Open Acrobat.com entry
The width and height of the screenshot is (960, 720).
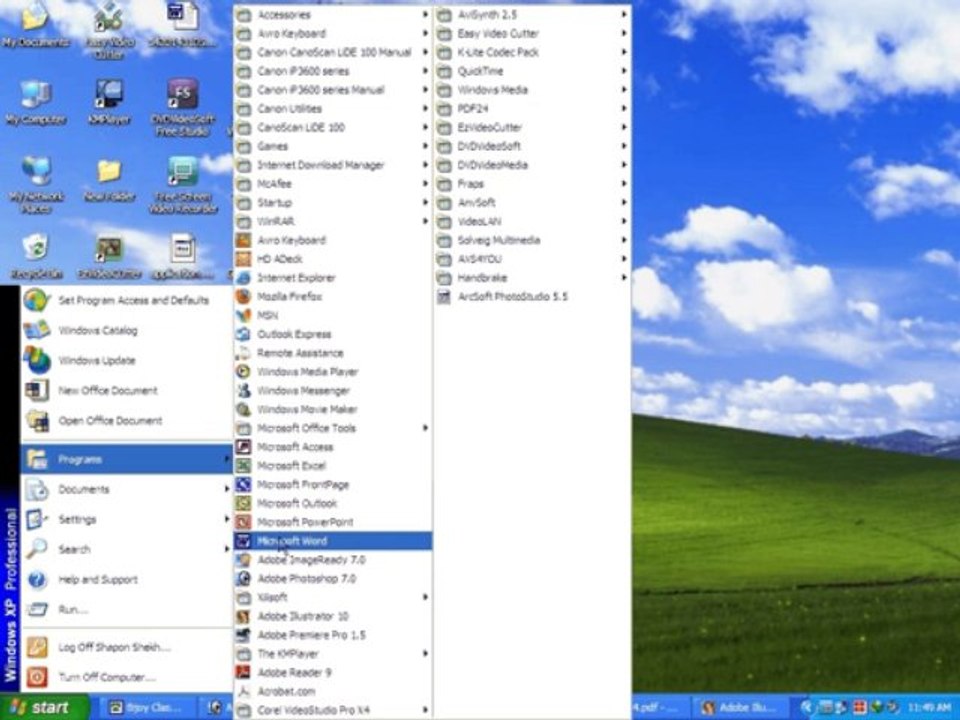point(333,691)
